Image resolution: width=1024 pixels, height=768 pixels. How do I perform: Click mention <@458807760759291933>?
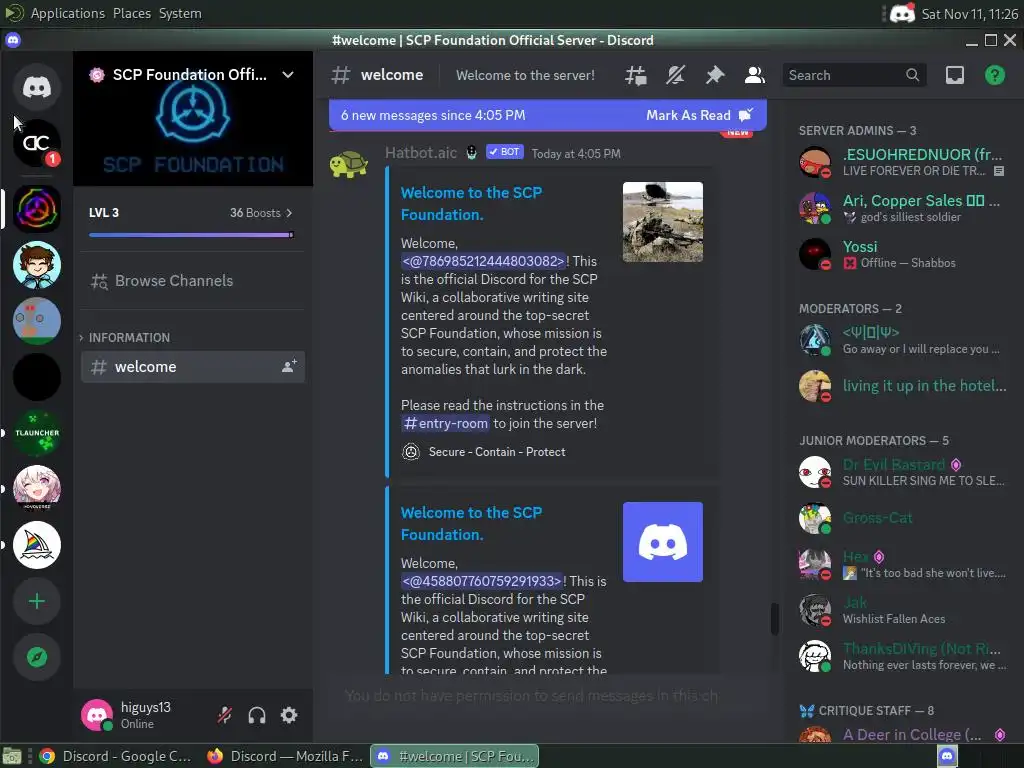click(x=481, y=581)
